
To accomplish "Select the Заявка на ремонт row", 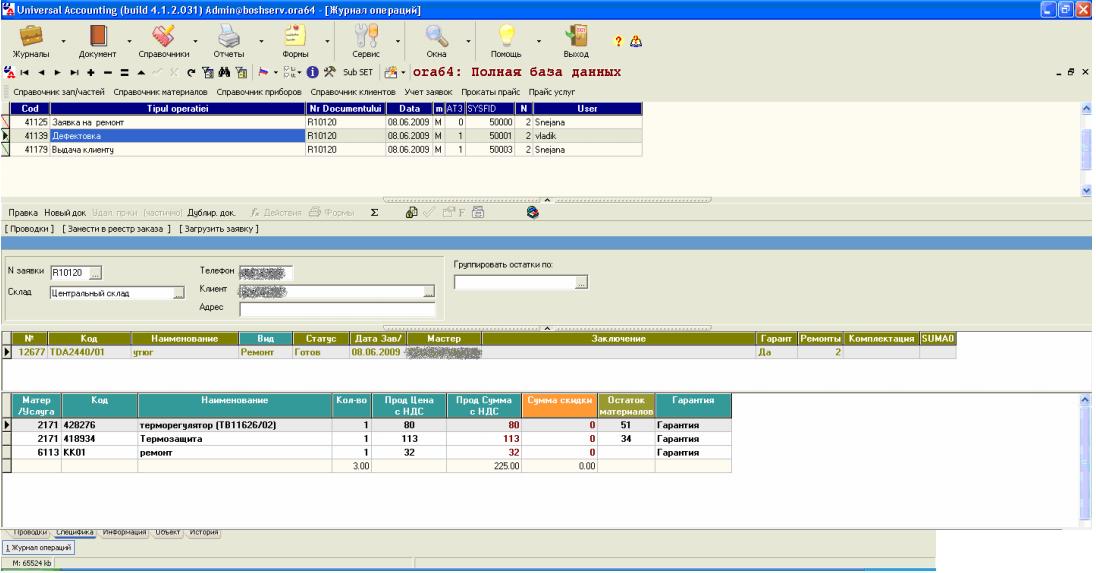I will (326, 122).
